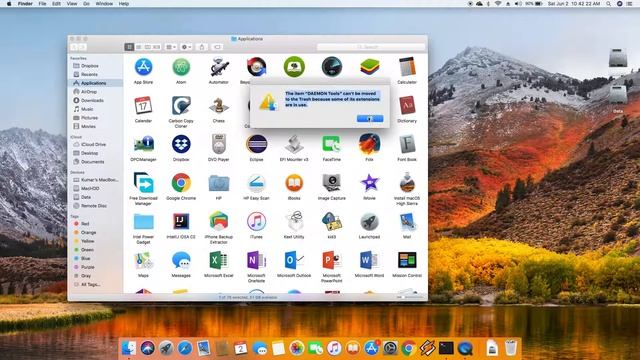Select Install macOS High Sierra icon
This screenshot has height=360, width=640.
click(x=407, y=182)
